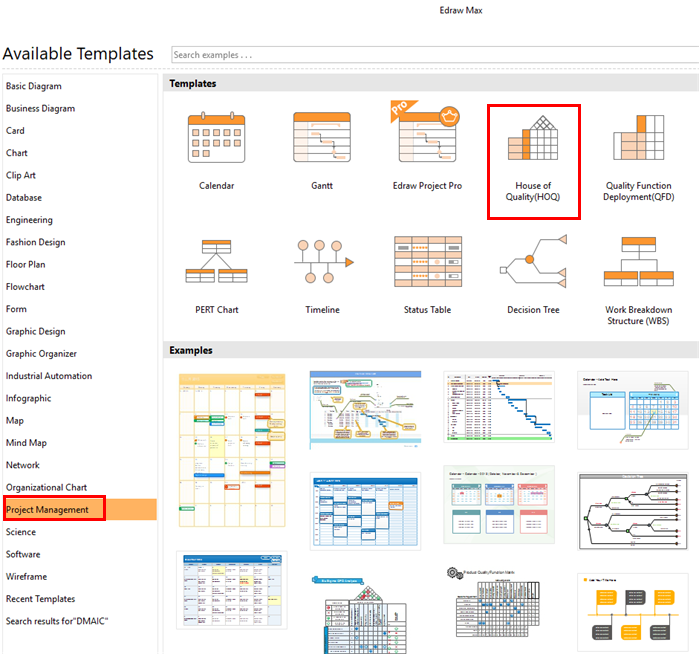Image resolution: width=699 pixels, height=654 pixels.
Task: Choose Clip Art category
Action: 21,175
